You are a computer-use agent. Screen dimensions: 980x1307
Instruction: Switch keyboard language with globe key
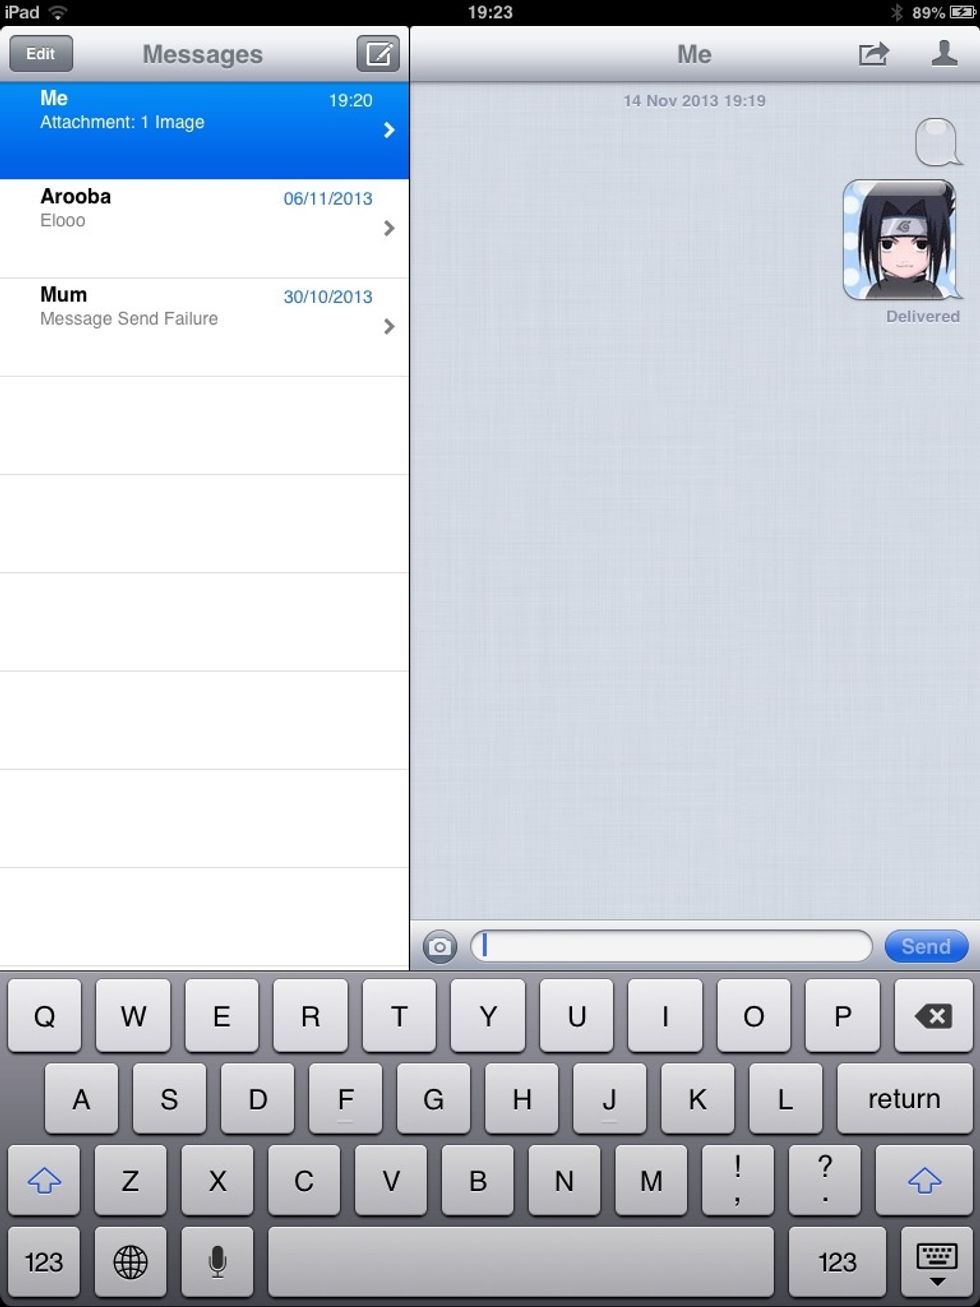point(130,1262)
